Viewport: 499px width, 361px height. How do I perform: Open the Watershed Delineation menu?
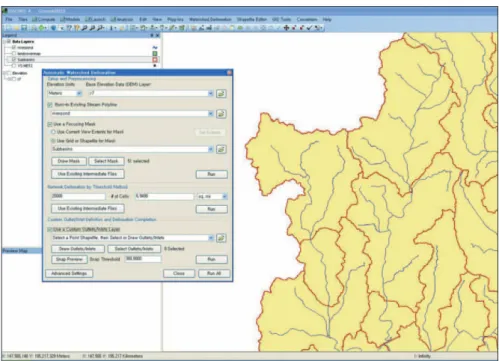coord(210,19)
